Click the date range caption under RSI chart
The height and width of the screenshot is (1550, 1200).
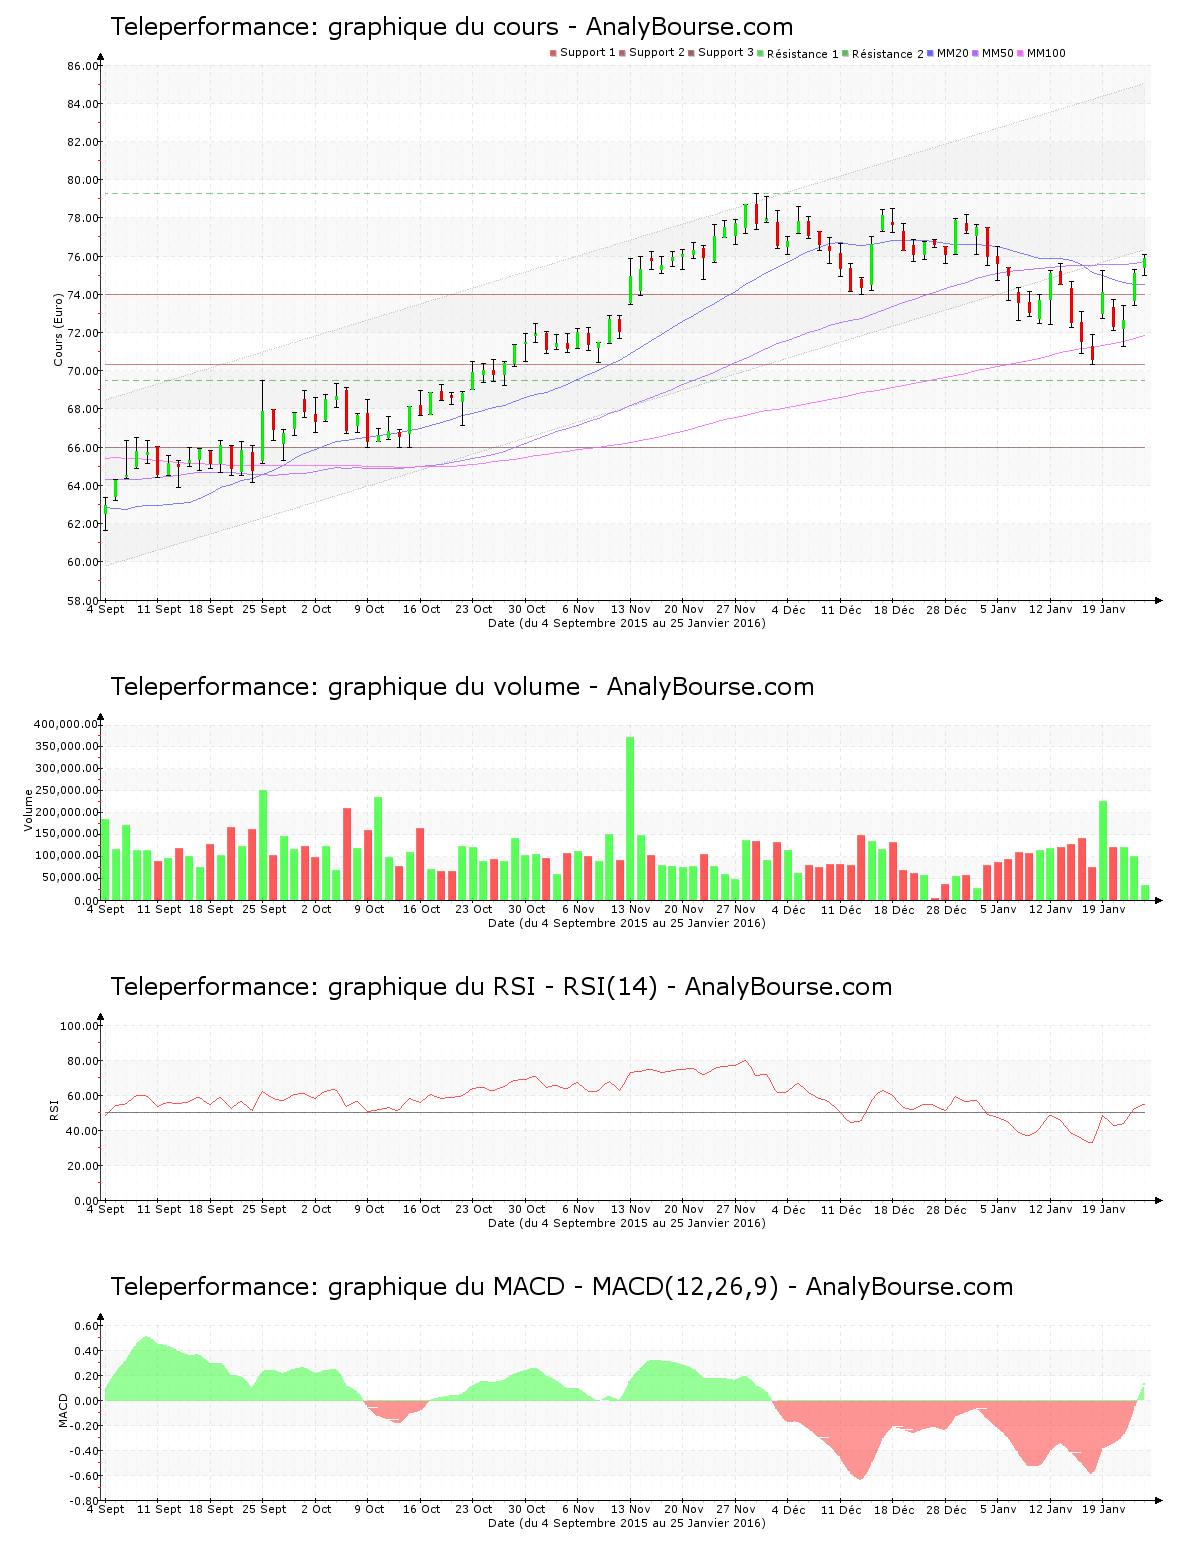[627, 1223]
